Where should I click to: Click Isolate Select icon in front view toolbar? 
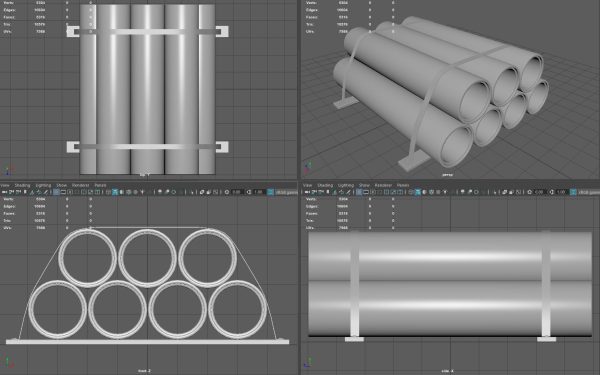click(192, 192)
